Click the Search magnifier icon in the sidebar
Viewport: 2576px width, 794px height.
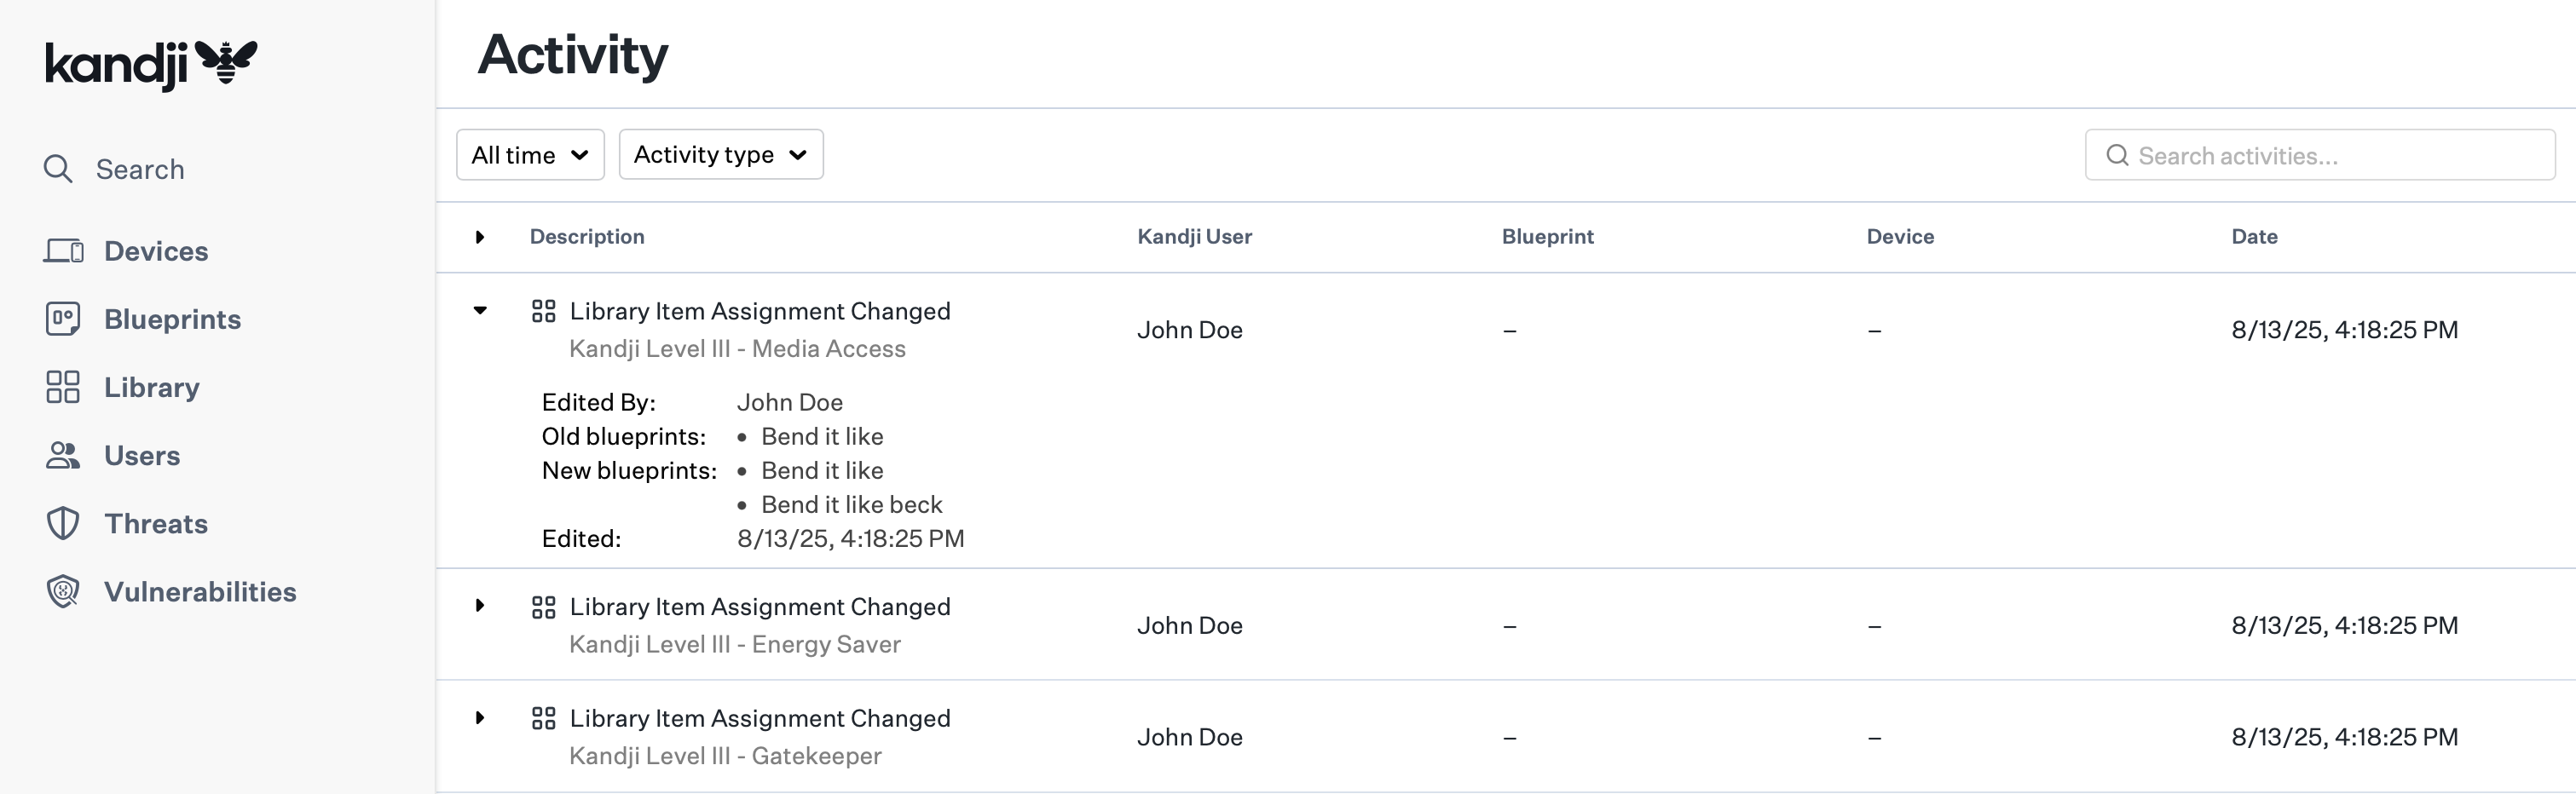[58, 168]
